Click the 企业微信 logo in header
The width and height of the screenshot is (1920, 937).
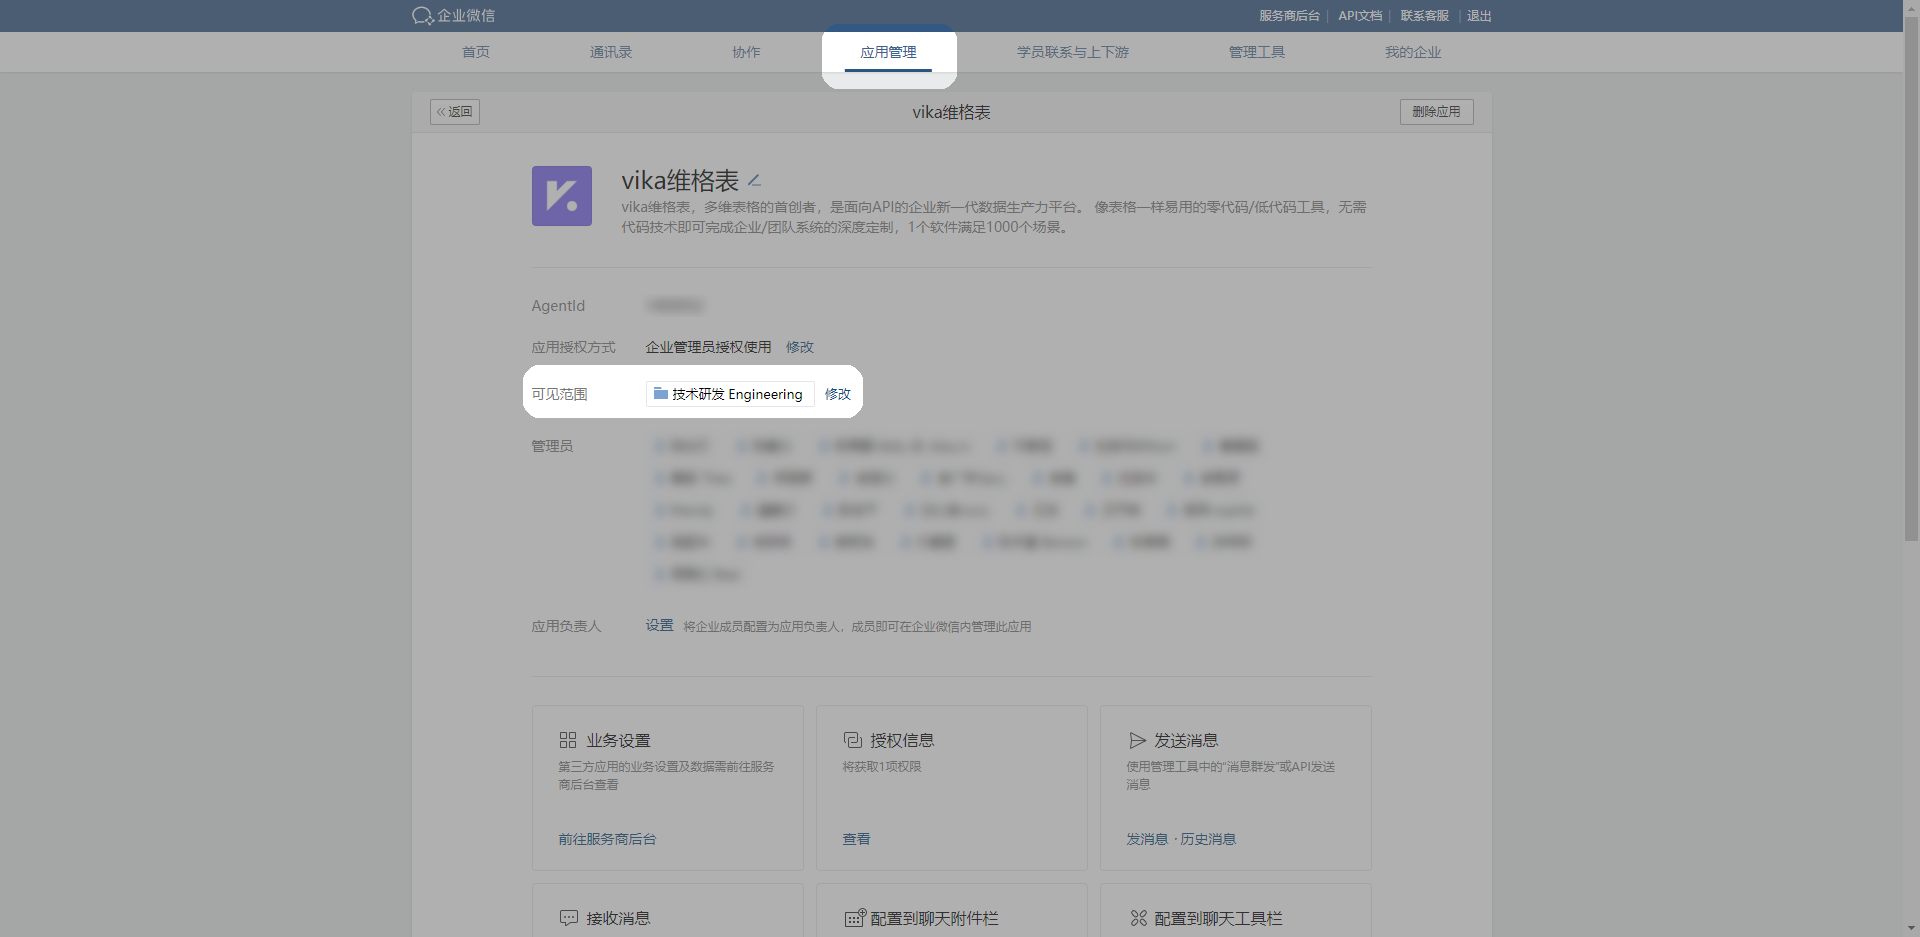pos(453,16)
